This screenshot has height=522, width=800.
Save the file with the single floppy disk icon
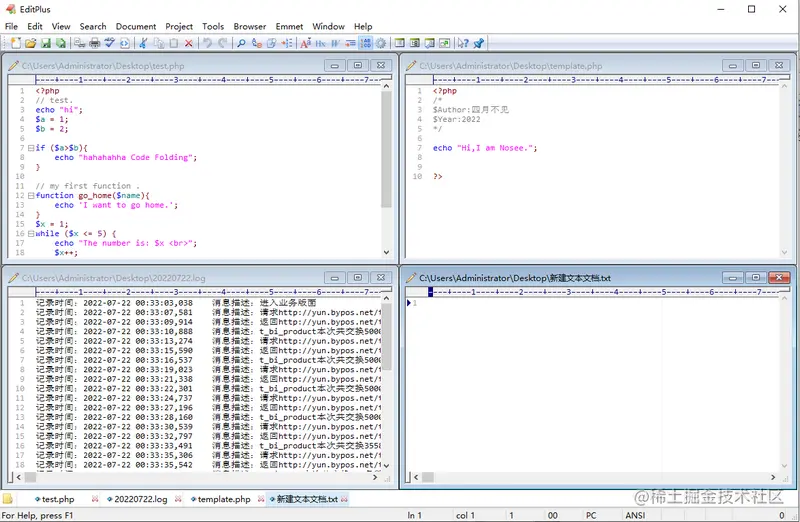pyautogui.click(x=46, y=43)
